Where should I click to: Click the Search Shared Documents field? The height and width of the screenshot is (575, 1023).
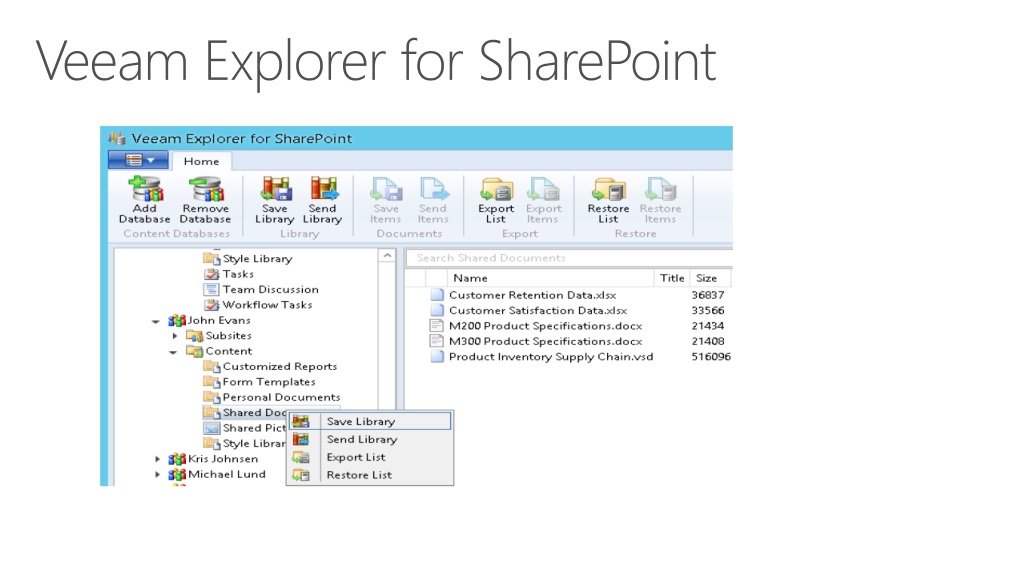tap(569, 258)
